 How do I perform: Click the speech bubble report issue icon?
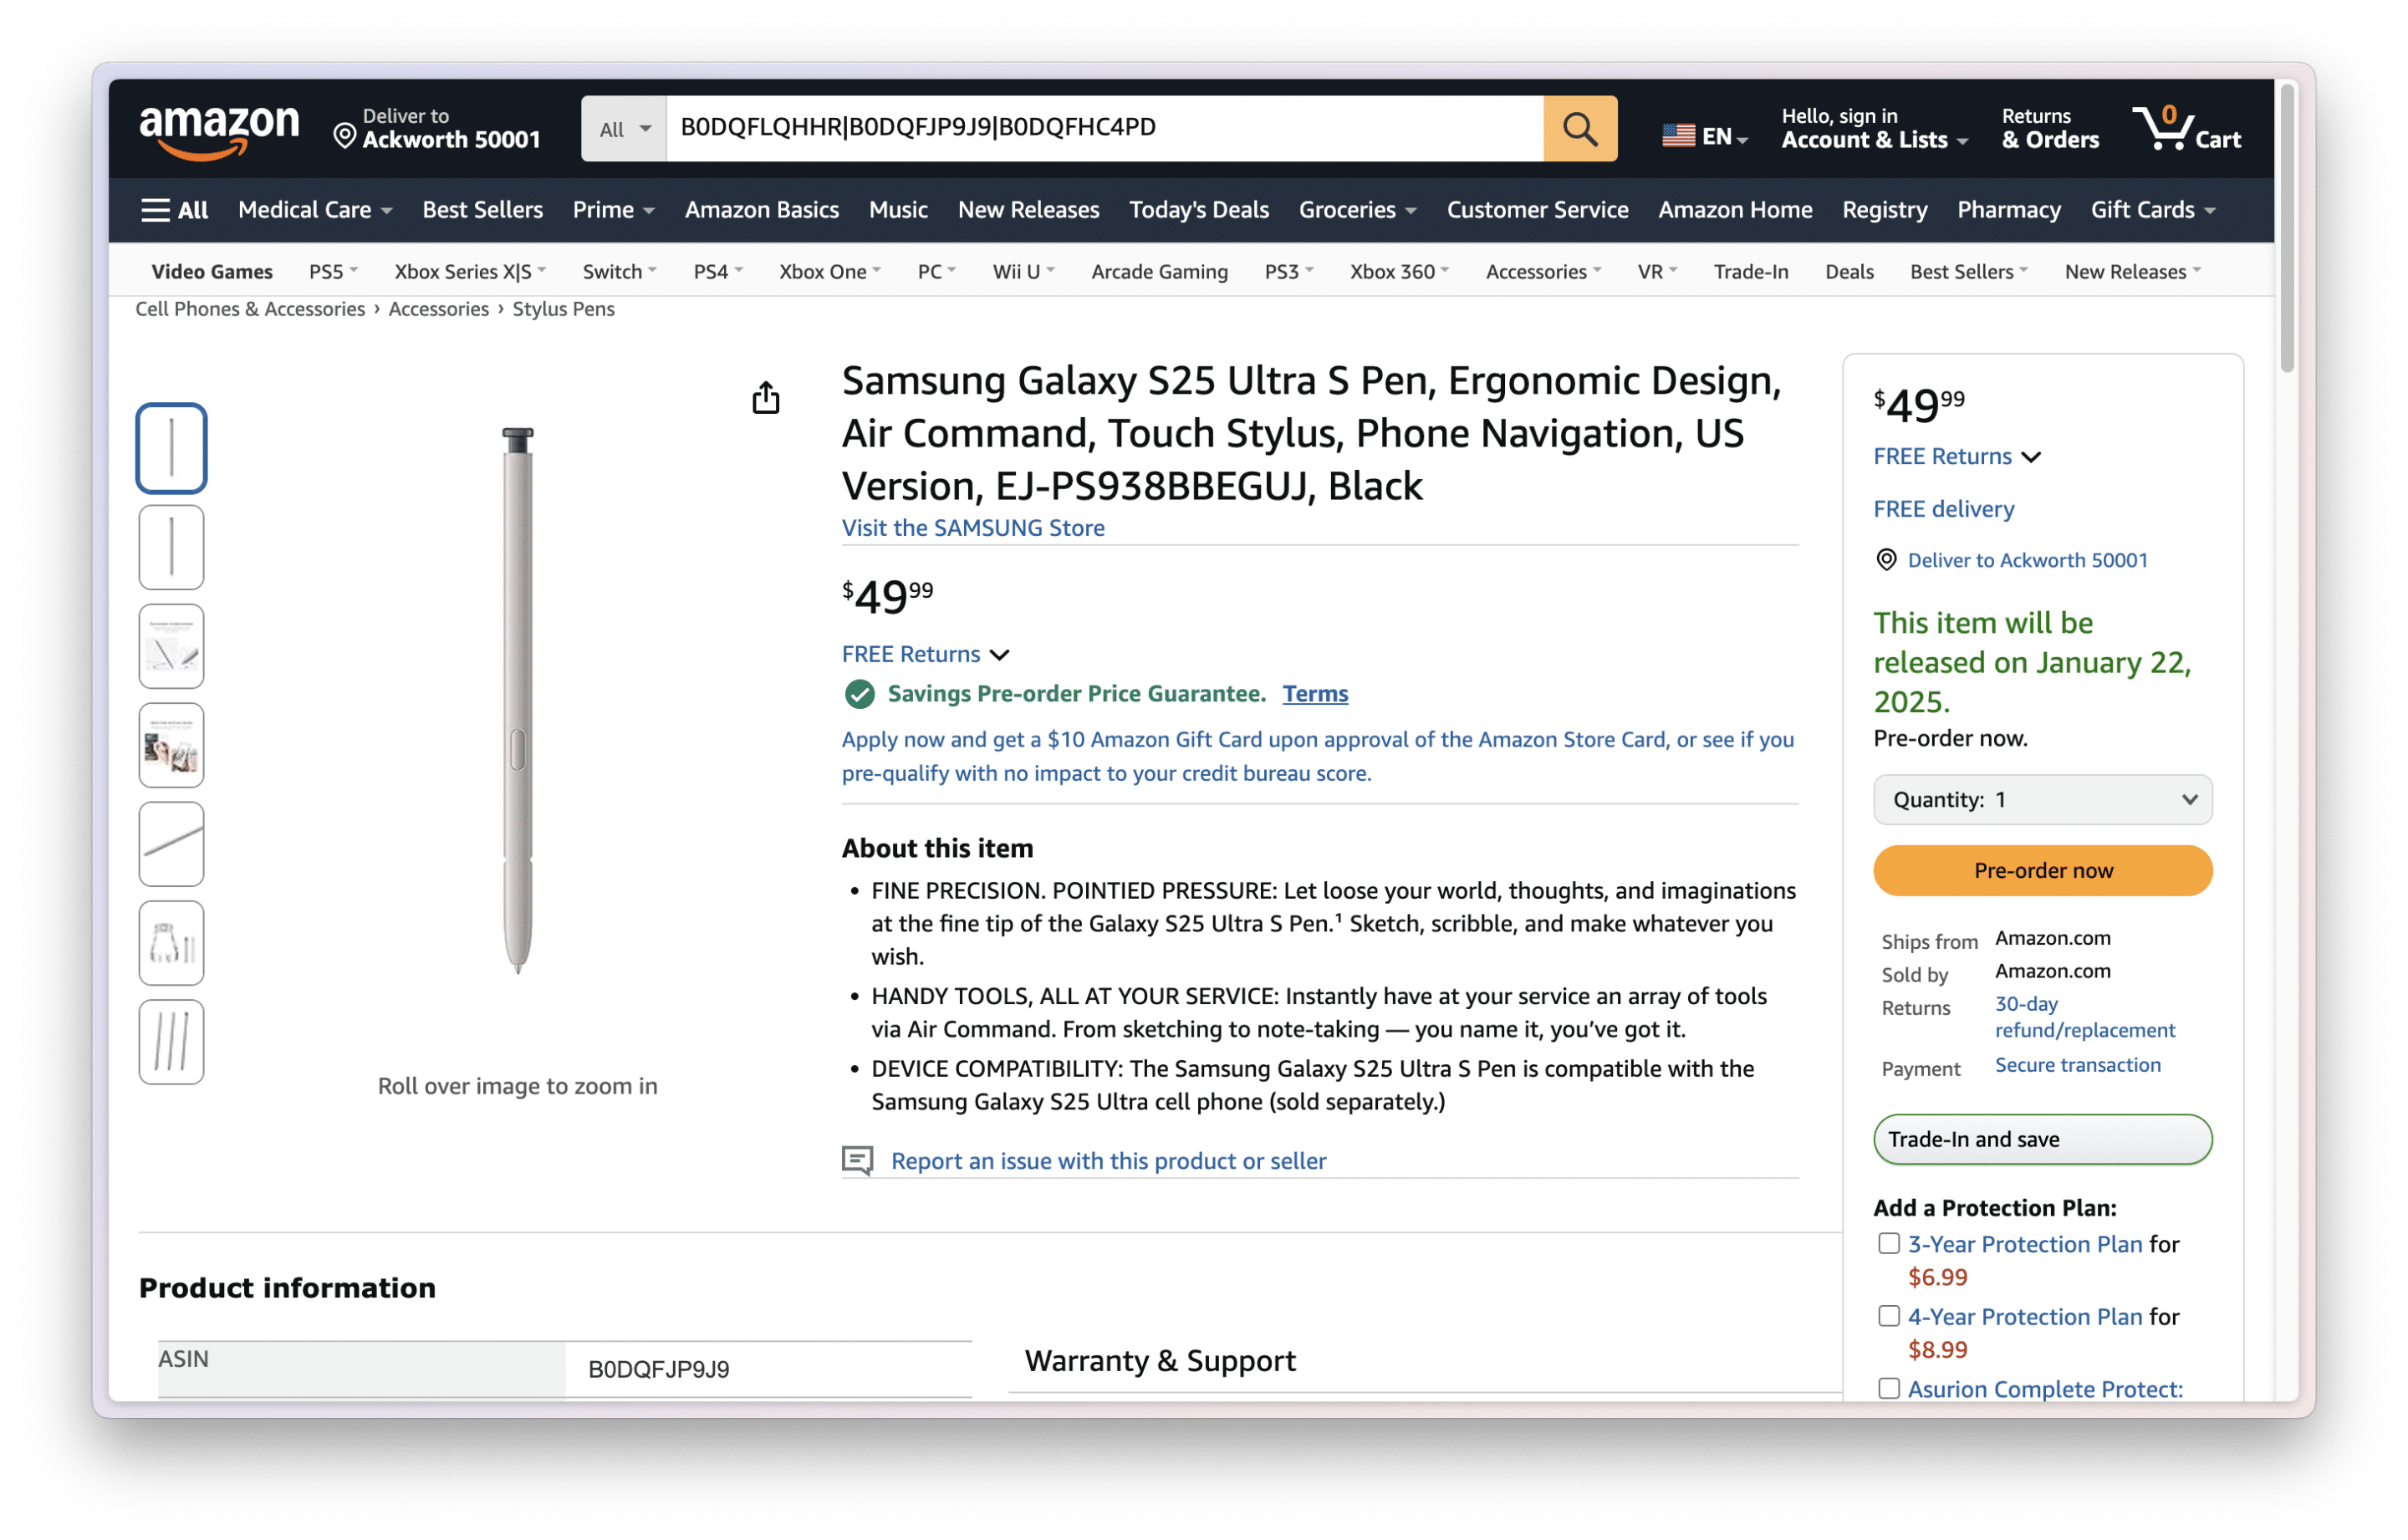tap(858, 1160)
